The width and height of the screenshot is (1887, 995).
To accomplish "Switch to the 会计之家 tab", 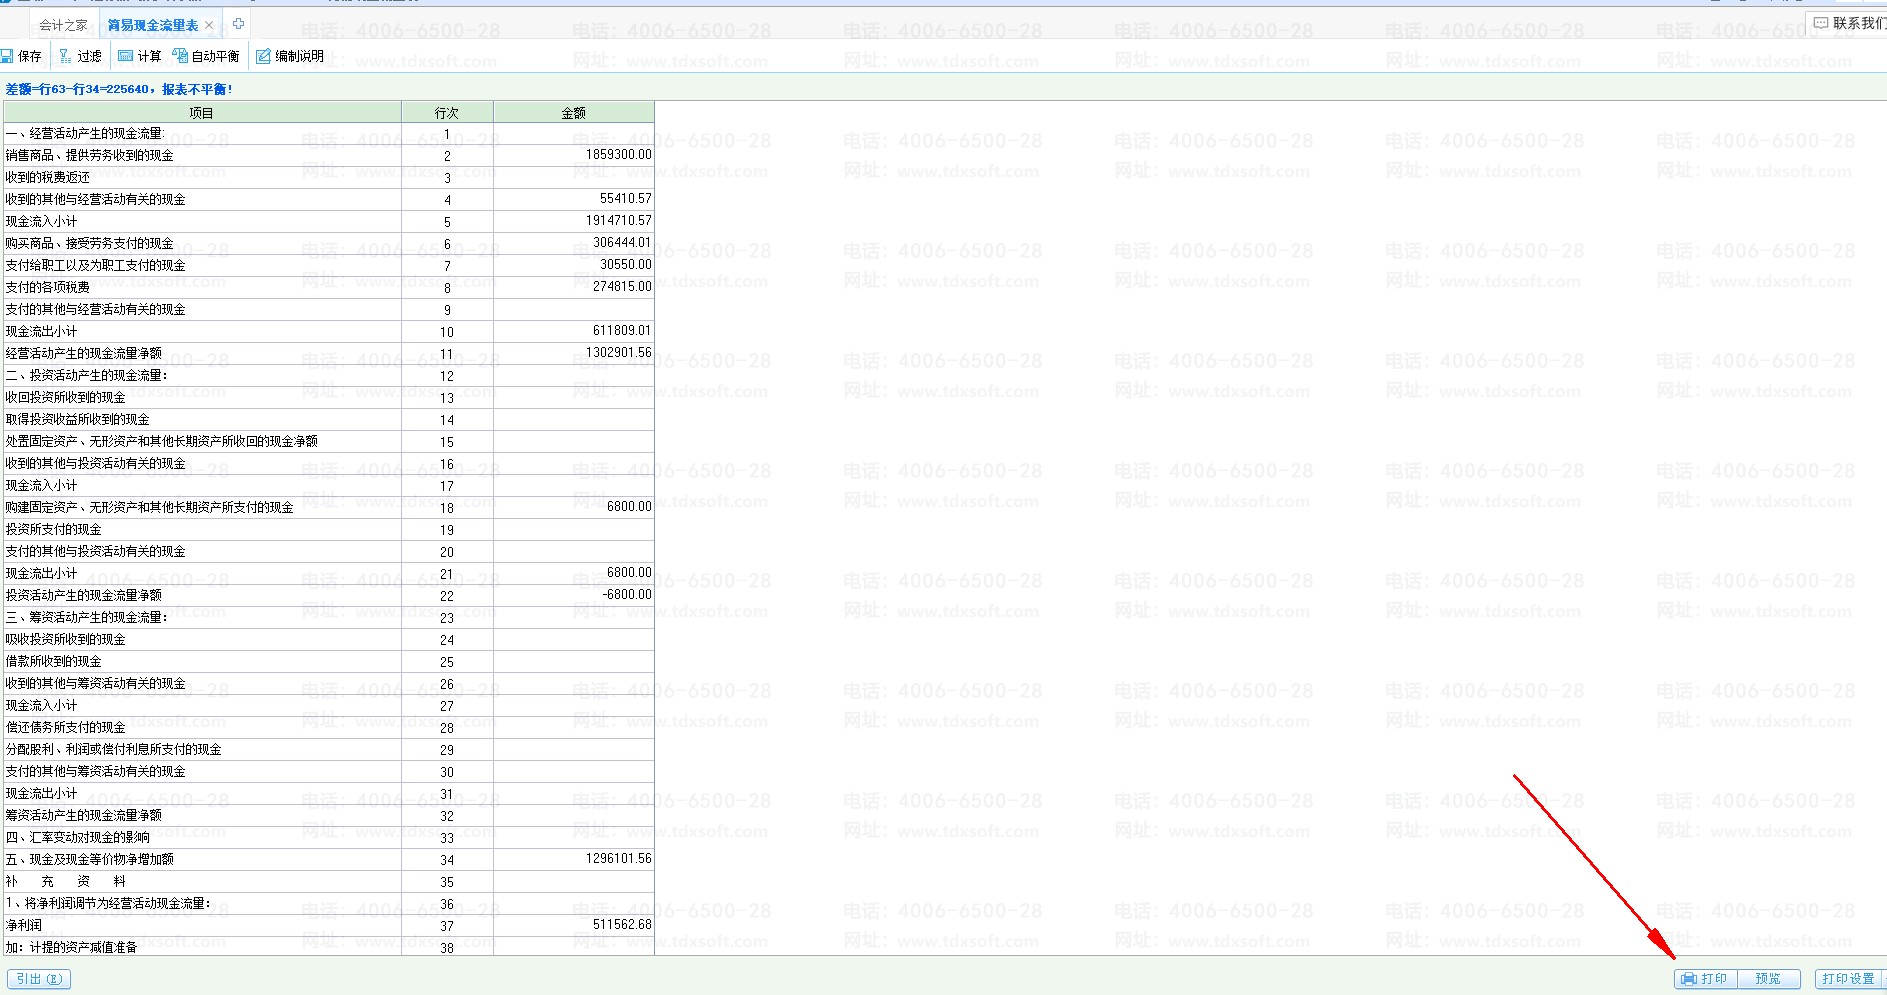I will tap(63, 25).
